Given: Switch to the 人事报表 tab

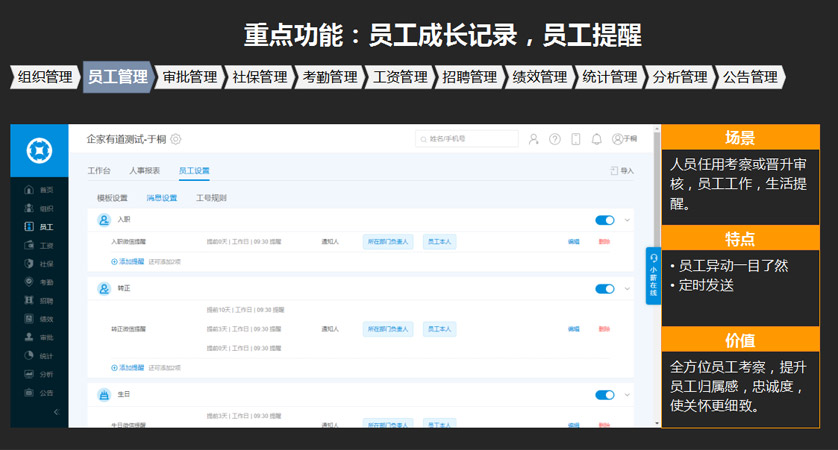Looking at the screenshot, I should (x=144, y=171).
